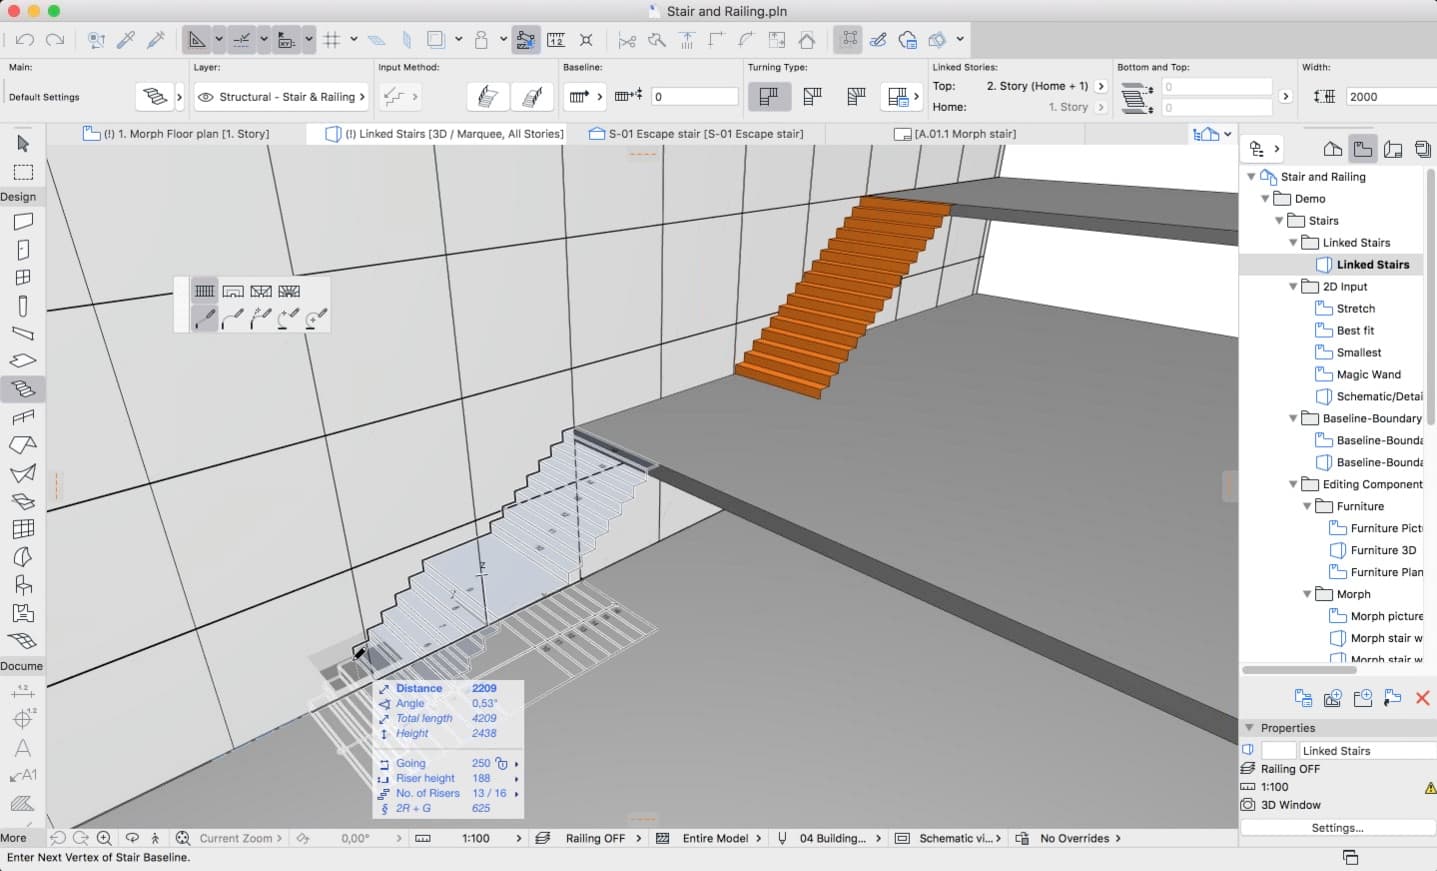
Task: Select the Mesh tool
Action: coord(23,641)
